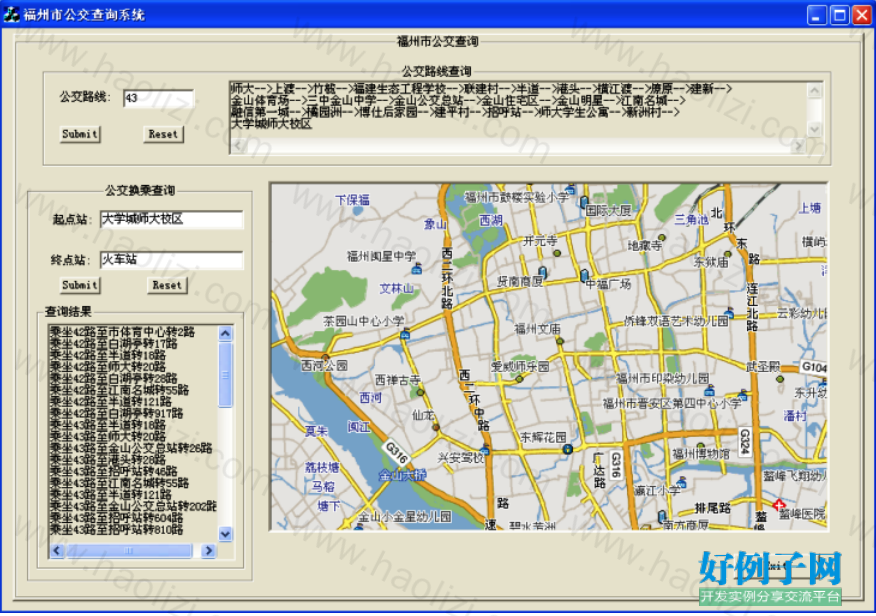Click the bus icon above 瀛江小学
The width and height of the screenshot is (876, 616).
point(681,481)
